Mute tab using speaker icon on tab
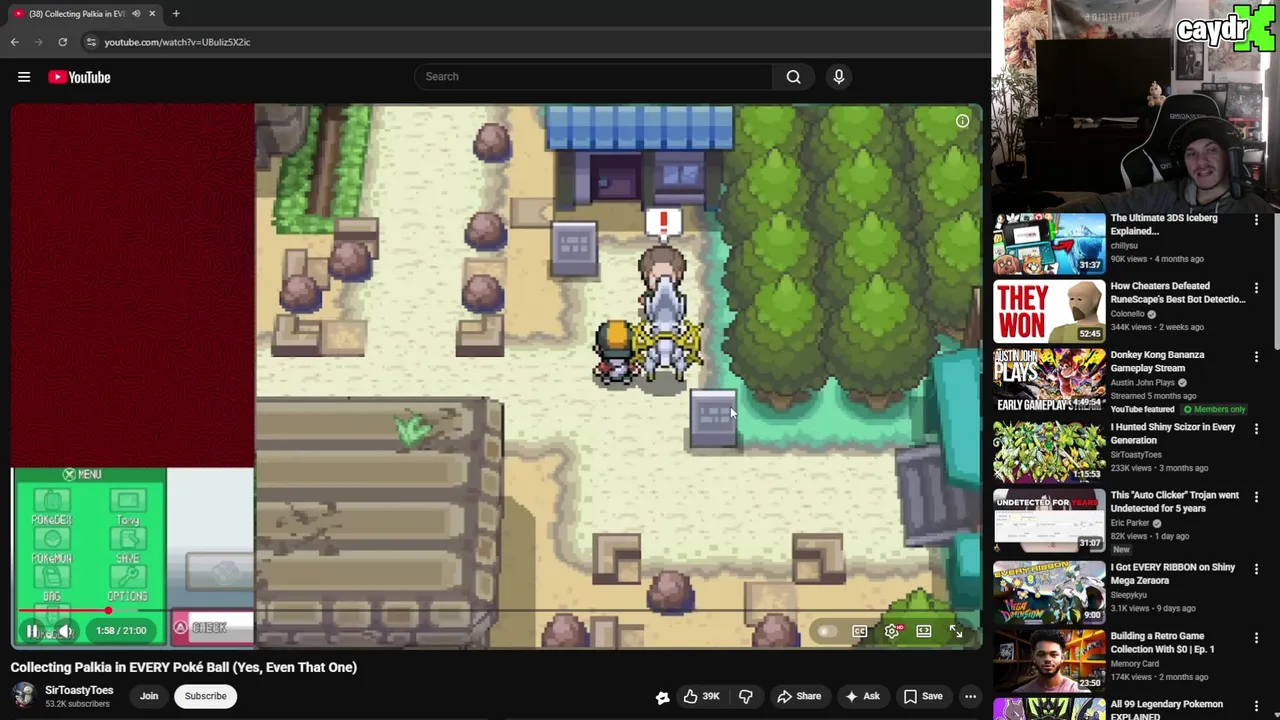 (x=136, y=14)
